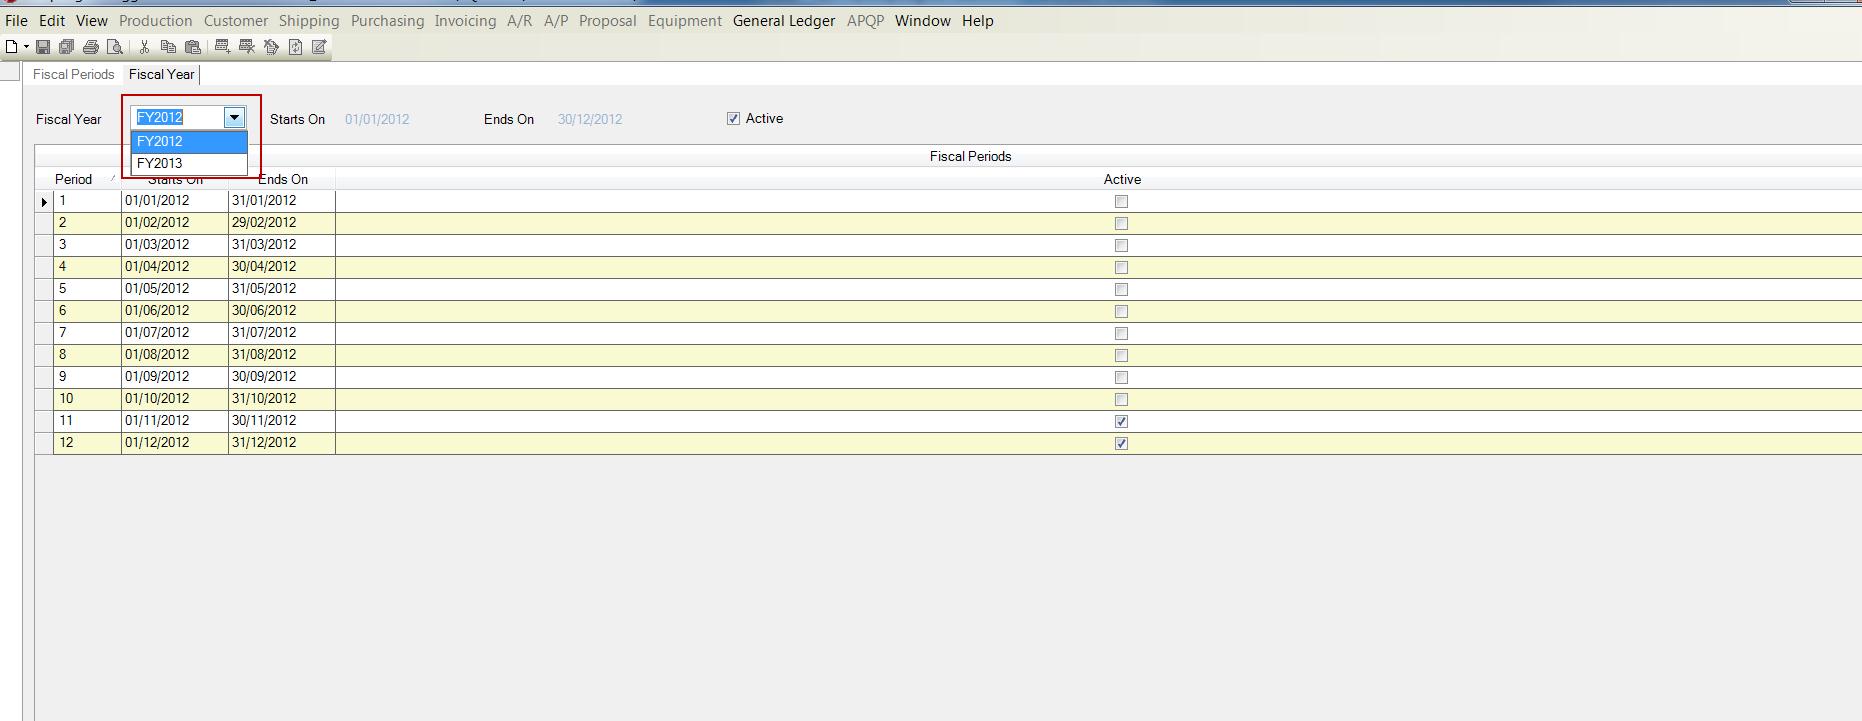Viewport: 1862px width, 721px height.
Task: Check Active for period 5
Action: click(x=1121, y=290)
